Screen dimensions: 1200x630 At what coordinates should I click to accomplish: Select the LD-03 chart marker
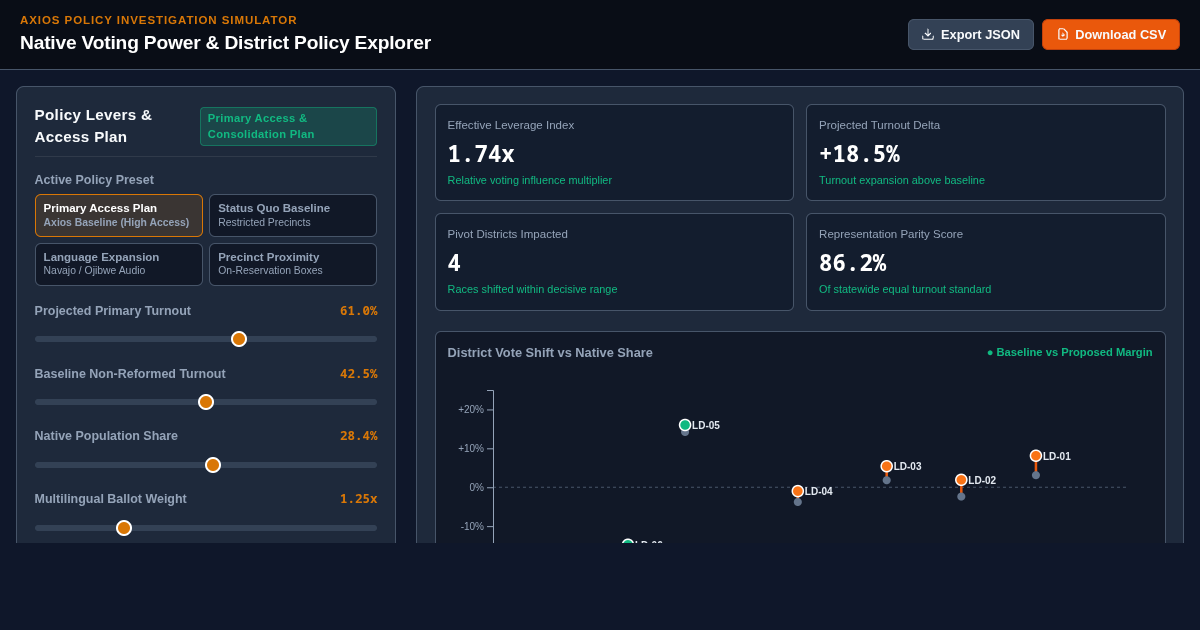tap(887, 466)
